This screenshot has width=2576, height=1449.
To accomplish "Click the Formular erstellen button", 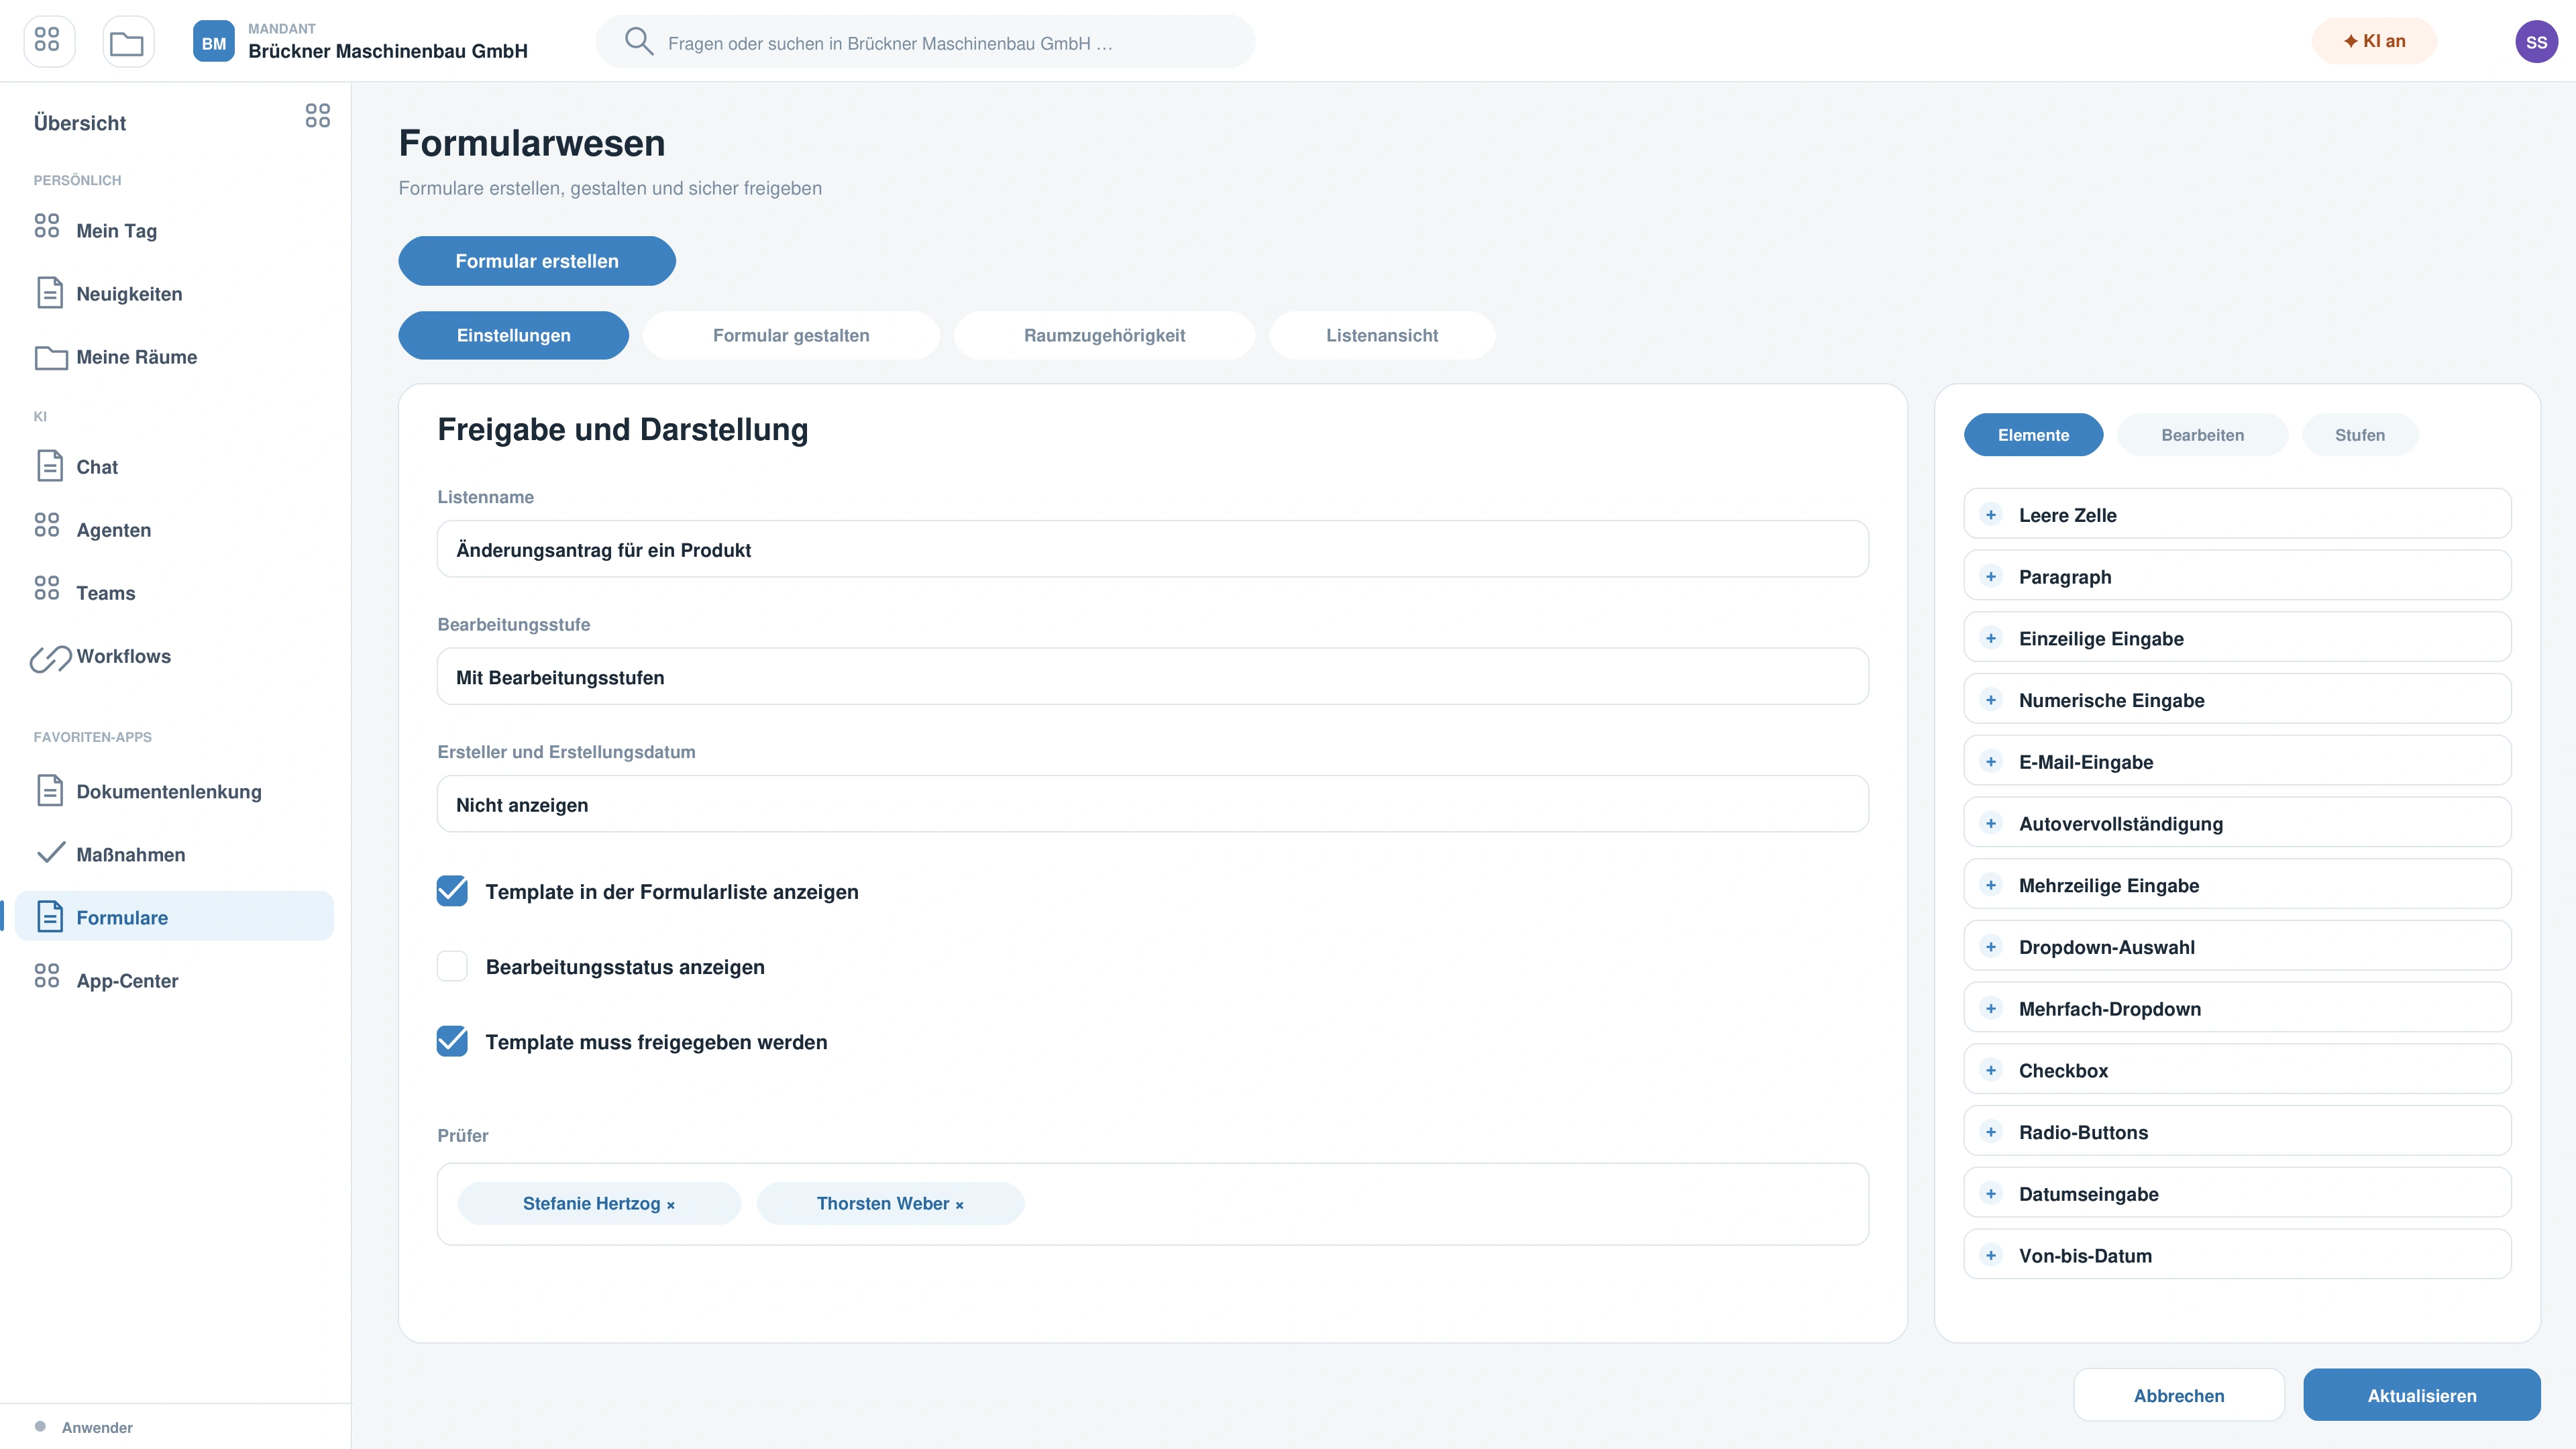I will pos(537,261).
